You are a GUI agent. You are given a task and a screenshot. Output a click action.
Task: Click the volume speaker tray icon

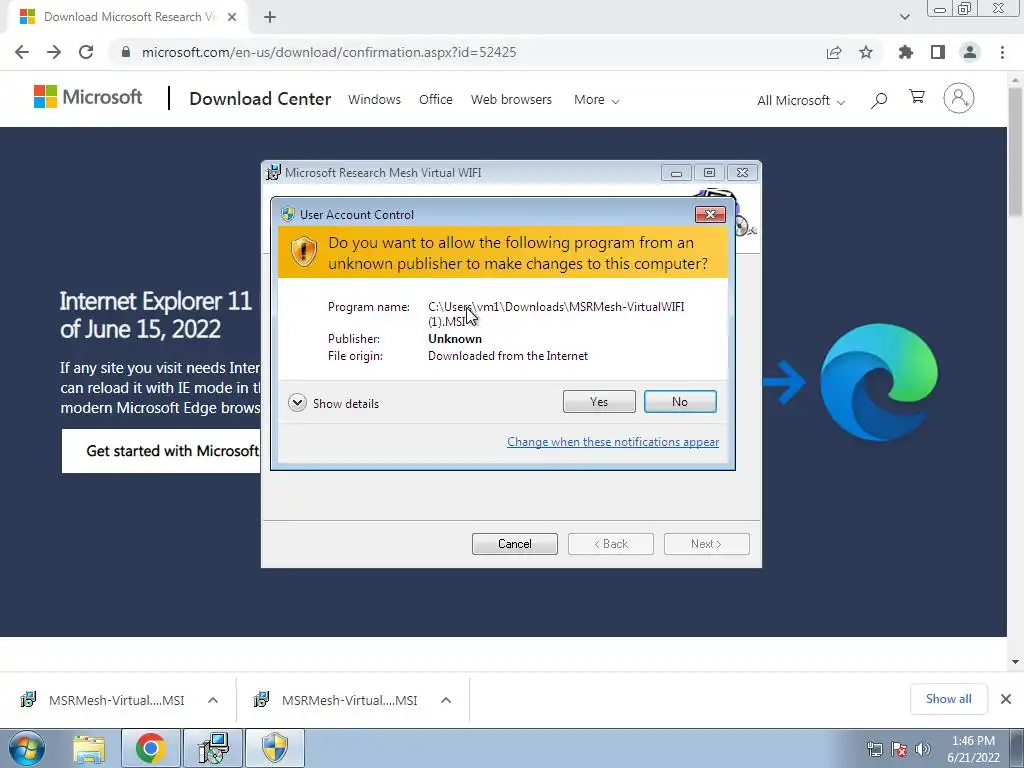pos(923,749)
